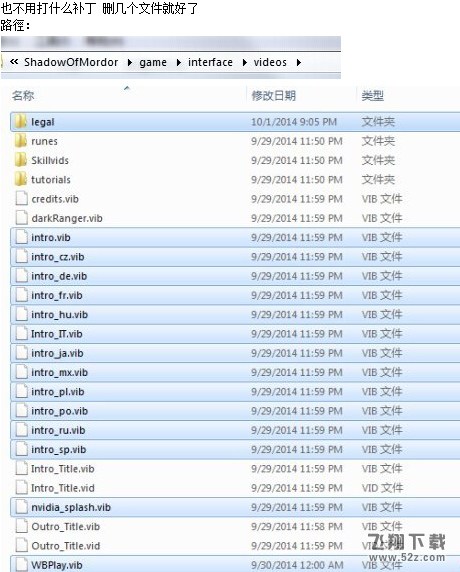Go to game folder in address bar
The height and width of the screenshot is (572, 460).
point(153,63)
